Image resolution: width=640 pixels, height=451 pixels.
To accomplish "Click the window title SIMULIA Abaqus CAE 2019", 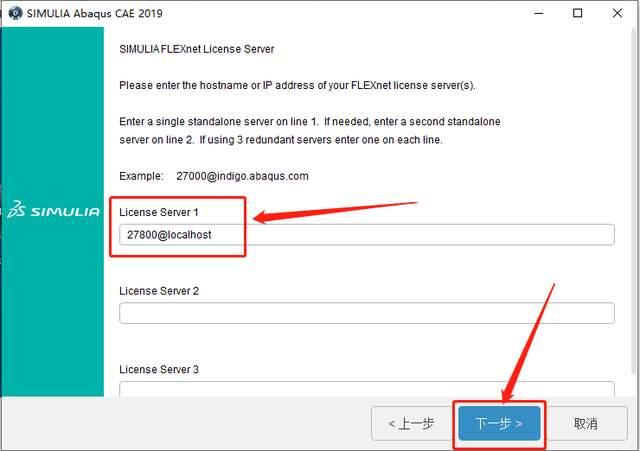I will click(x=95, y=13).
